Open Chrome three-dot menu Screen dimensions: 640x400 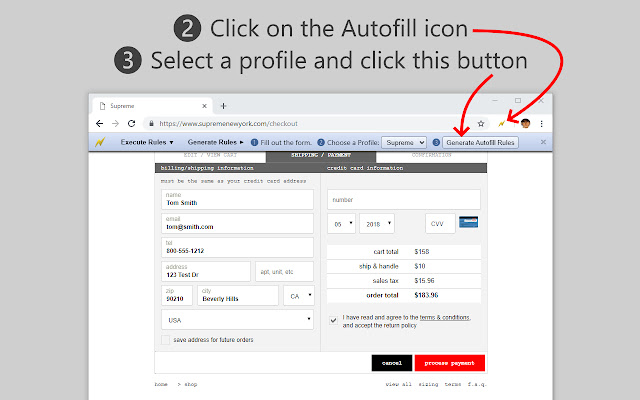click(x=542, y=124)
